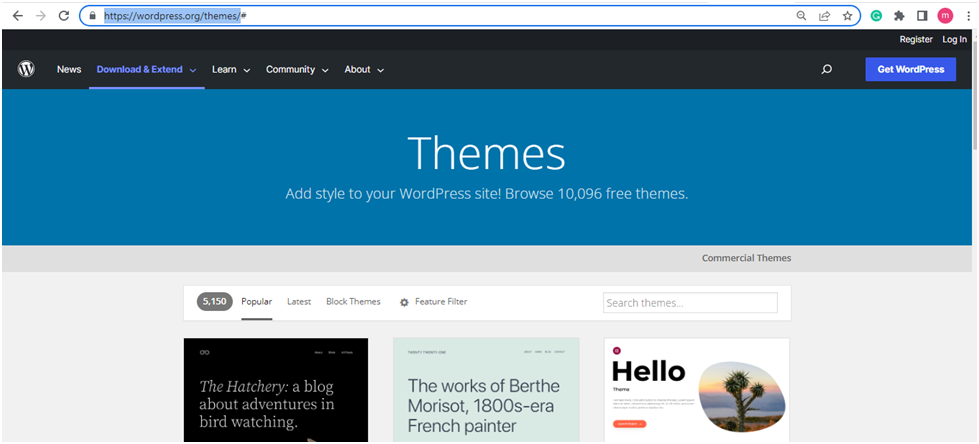Click the browser forward arrow
The image size is (979, 444).
point(41,16)
